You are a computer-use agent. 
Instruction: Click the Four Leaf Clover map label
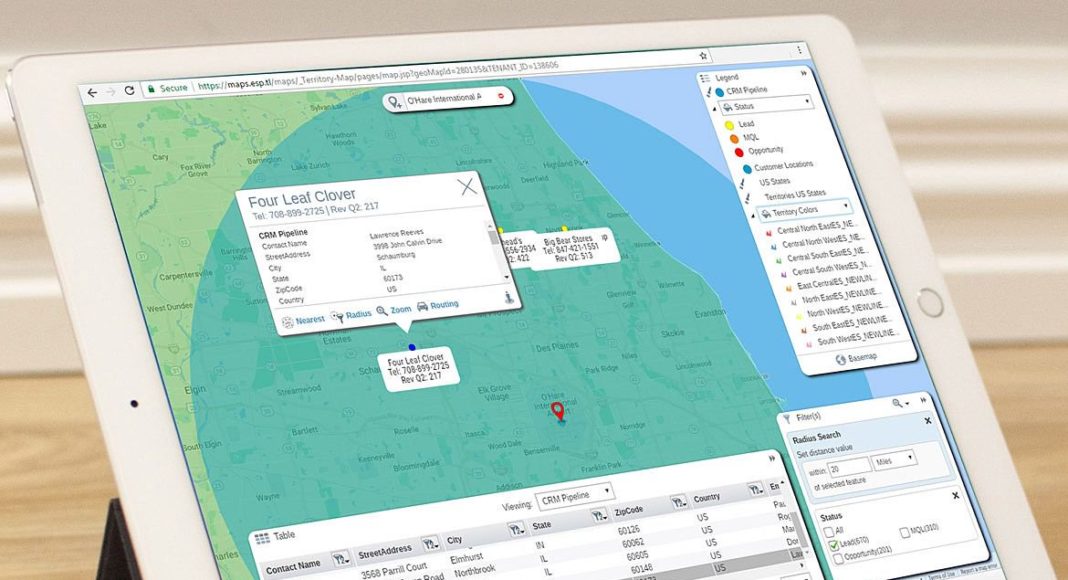[419, 368]
